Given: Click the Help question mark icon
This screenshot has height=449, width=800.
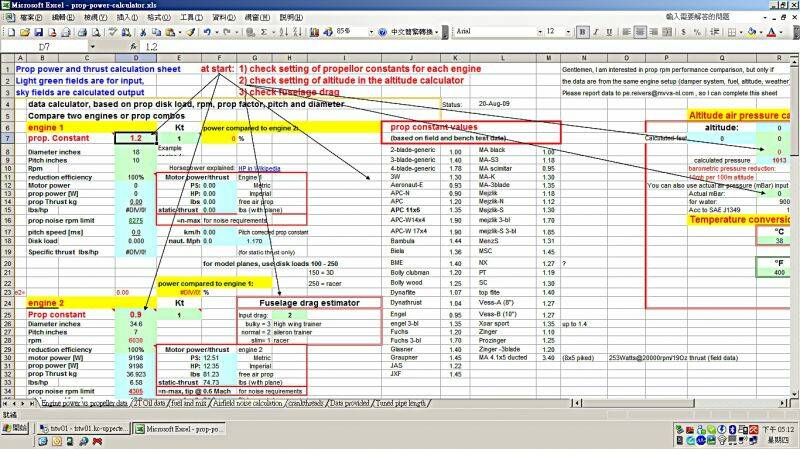Looking at the screenshot, I should pos(383,32).
